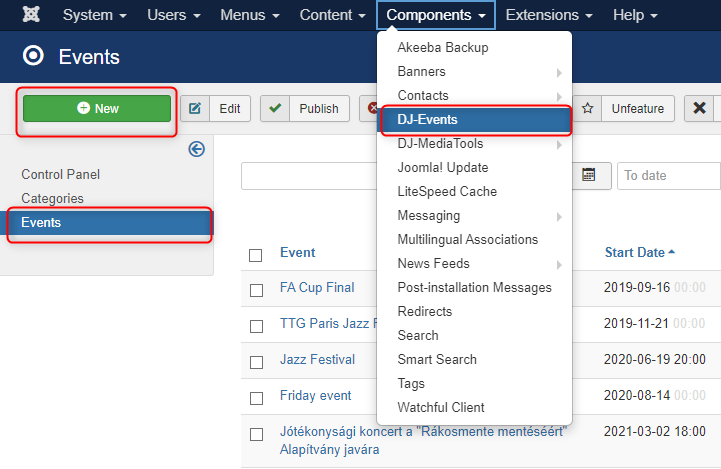721x469 pixels.
Task: Click the Edit pencil icon
Action: click(195, 109)
